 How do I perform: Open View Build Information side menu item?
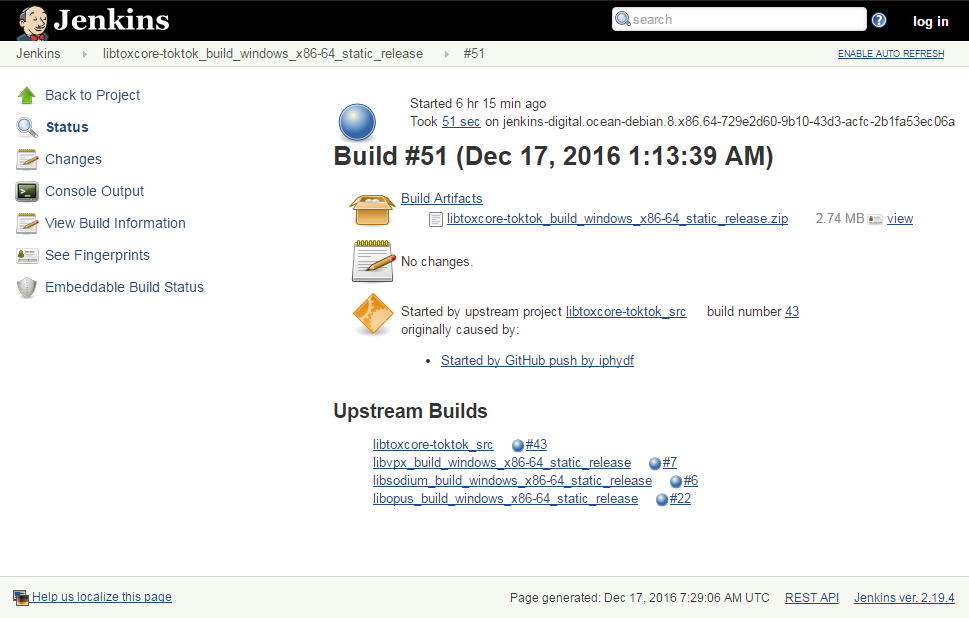tap(115, 224)
